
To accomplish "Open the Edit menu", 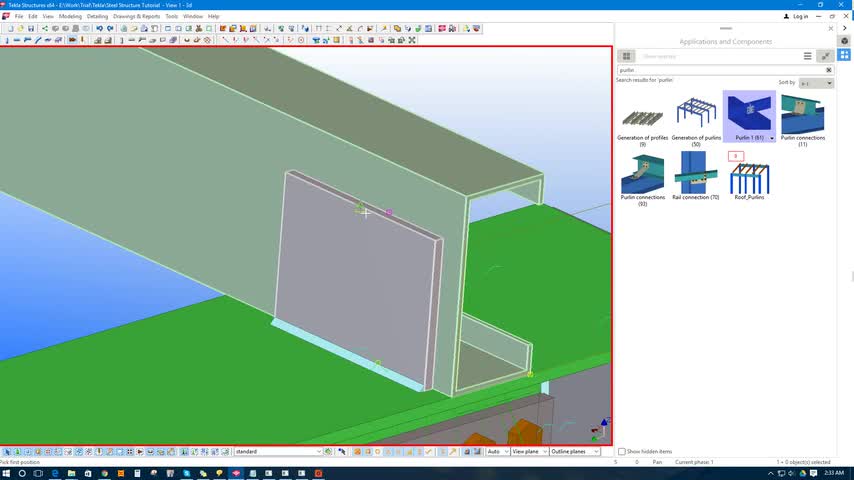I will (x=33, y=16).
